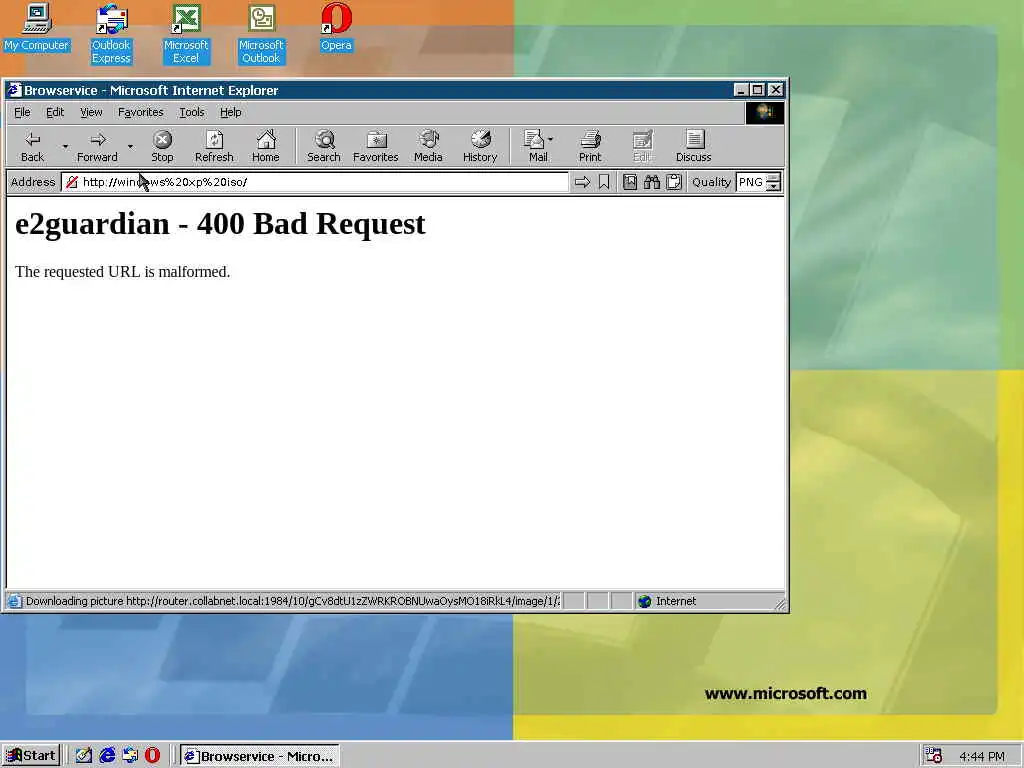Click the Start button
The width and height of the screenshot is (1024, 768).
point(31,756)
